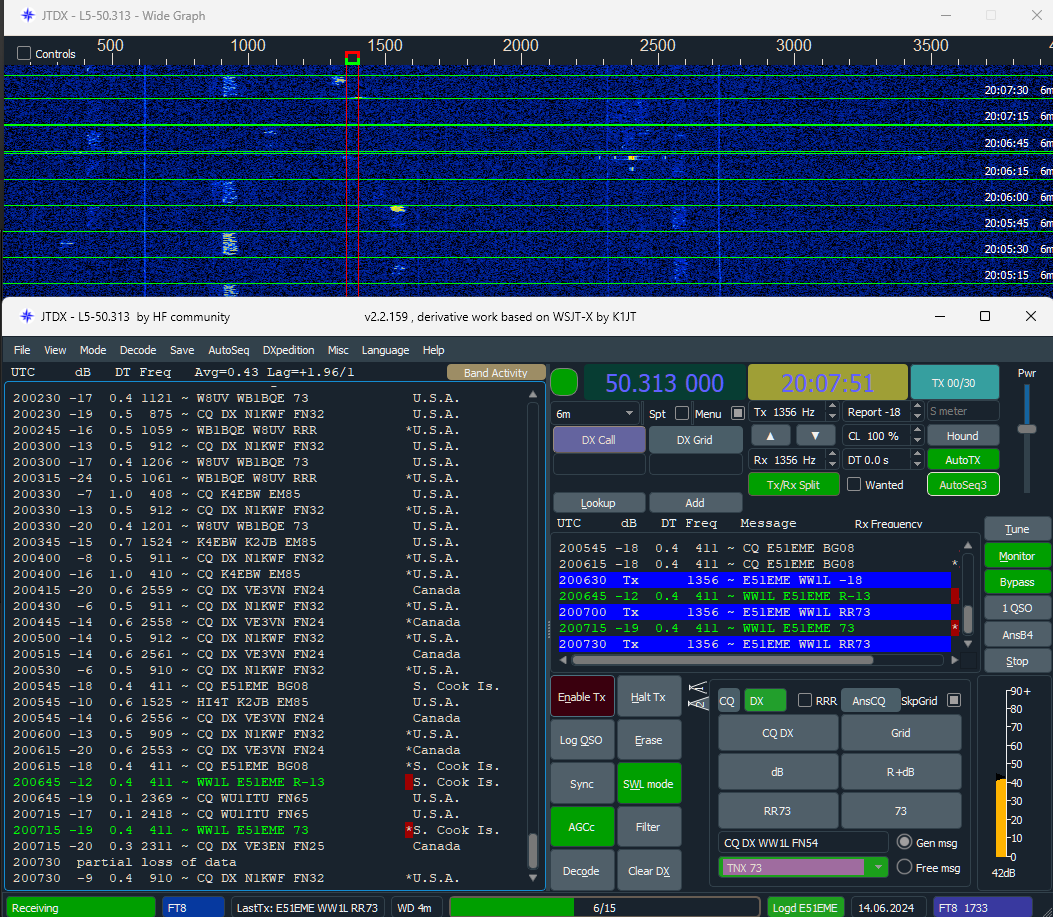Click the JTDX icon in the main window title bar

[27, 316]
